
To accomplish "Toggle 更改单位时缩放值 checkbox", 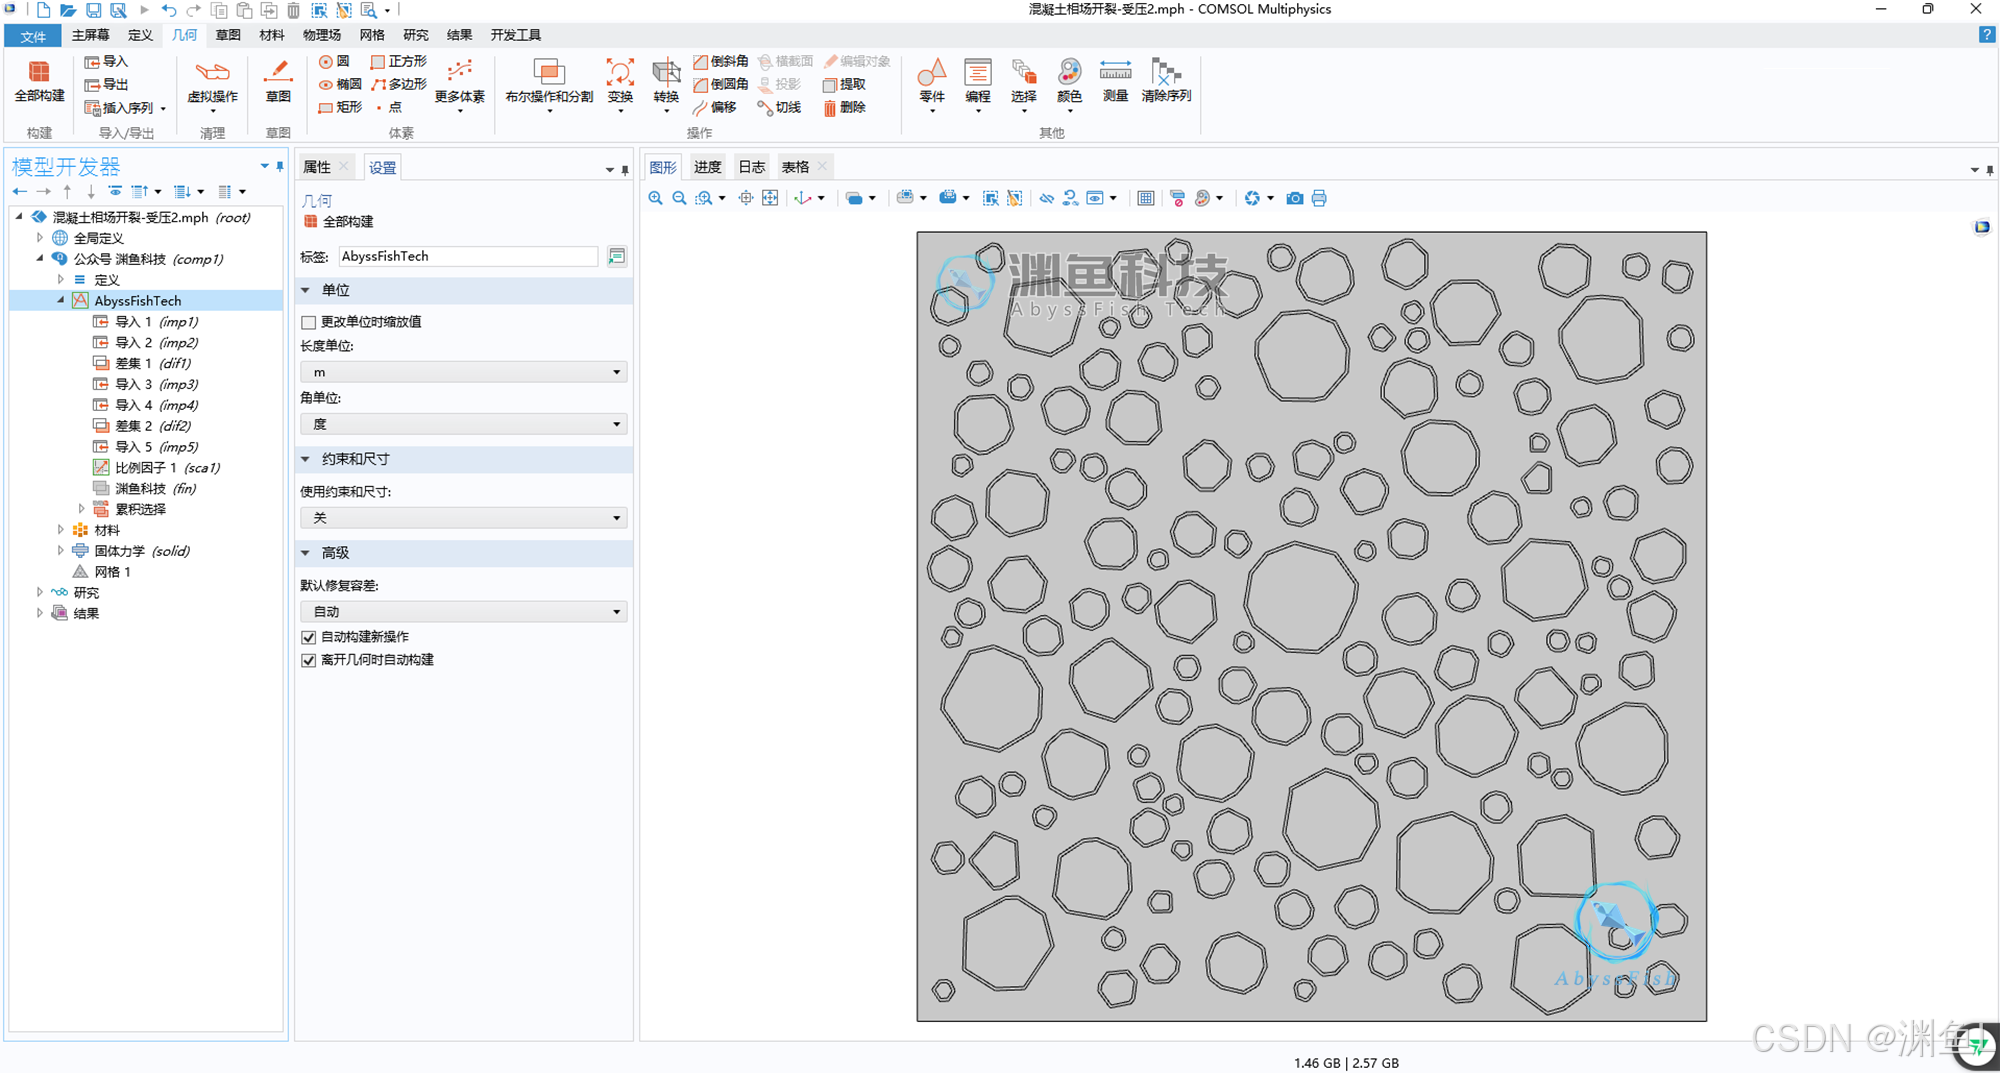I will [x=308, y=322].
